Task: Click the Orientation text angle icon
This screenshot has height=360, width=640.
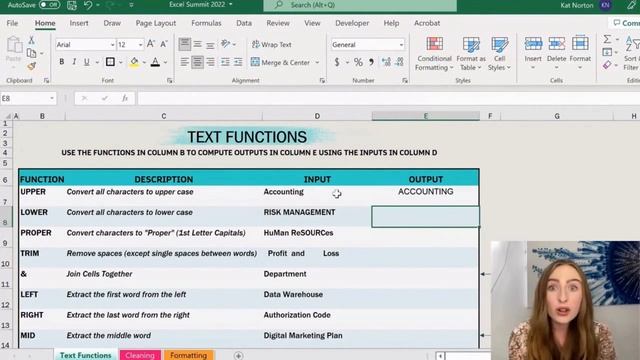Action: (226, 44)
